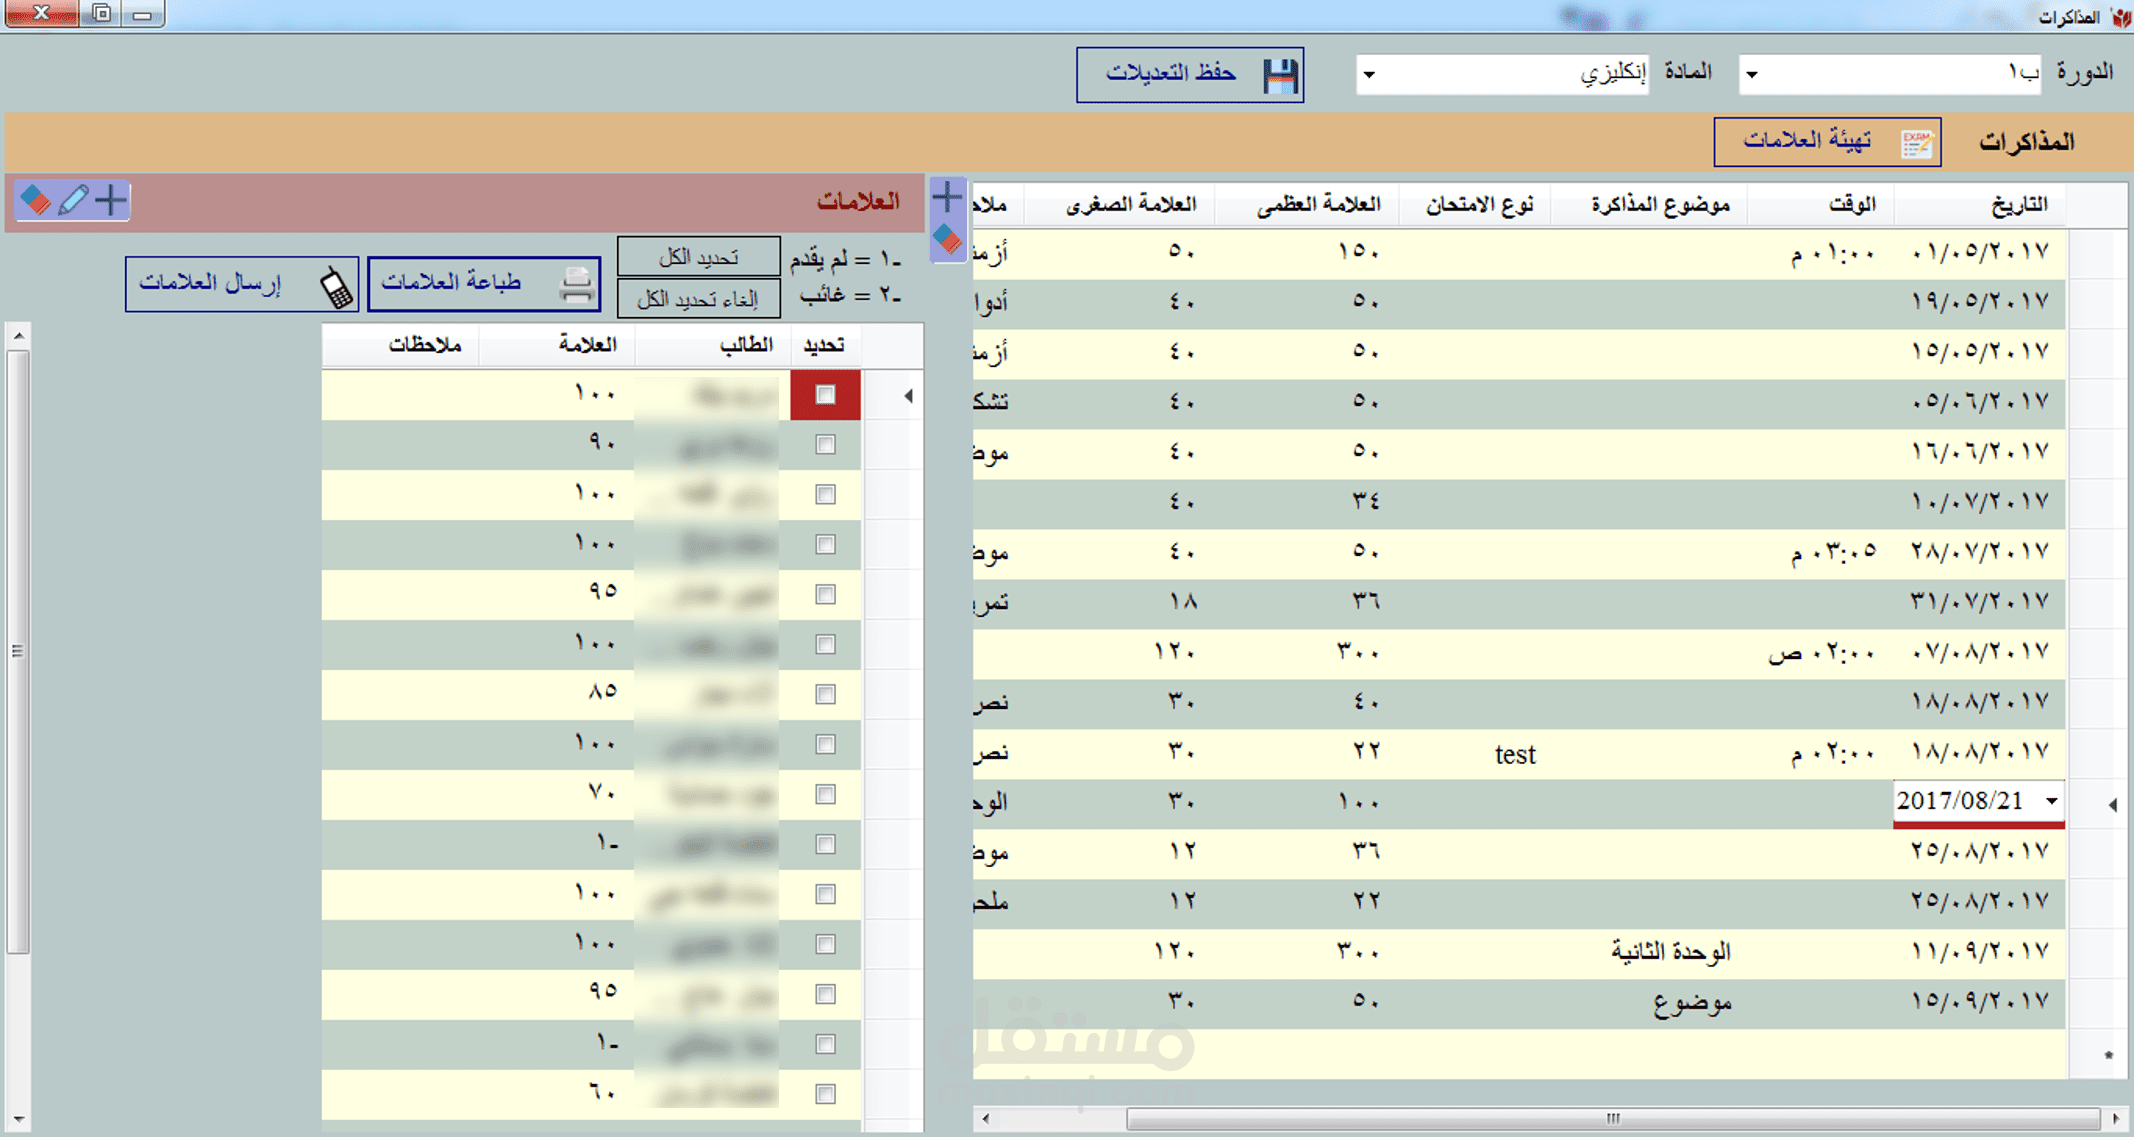Open the date picker dropdown 2017/08/21
Viewport: 2134px width, 1137px height.
tap(2052, 801)
